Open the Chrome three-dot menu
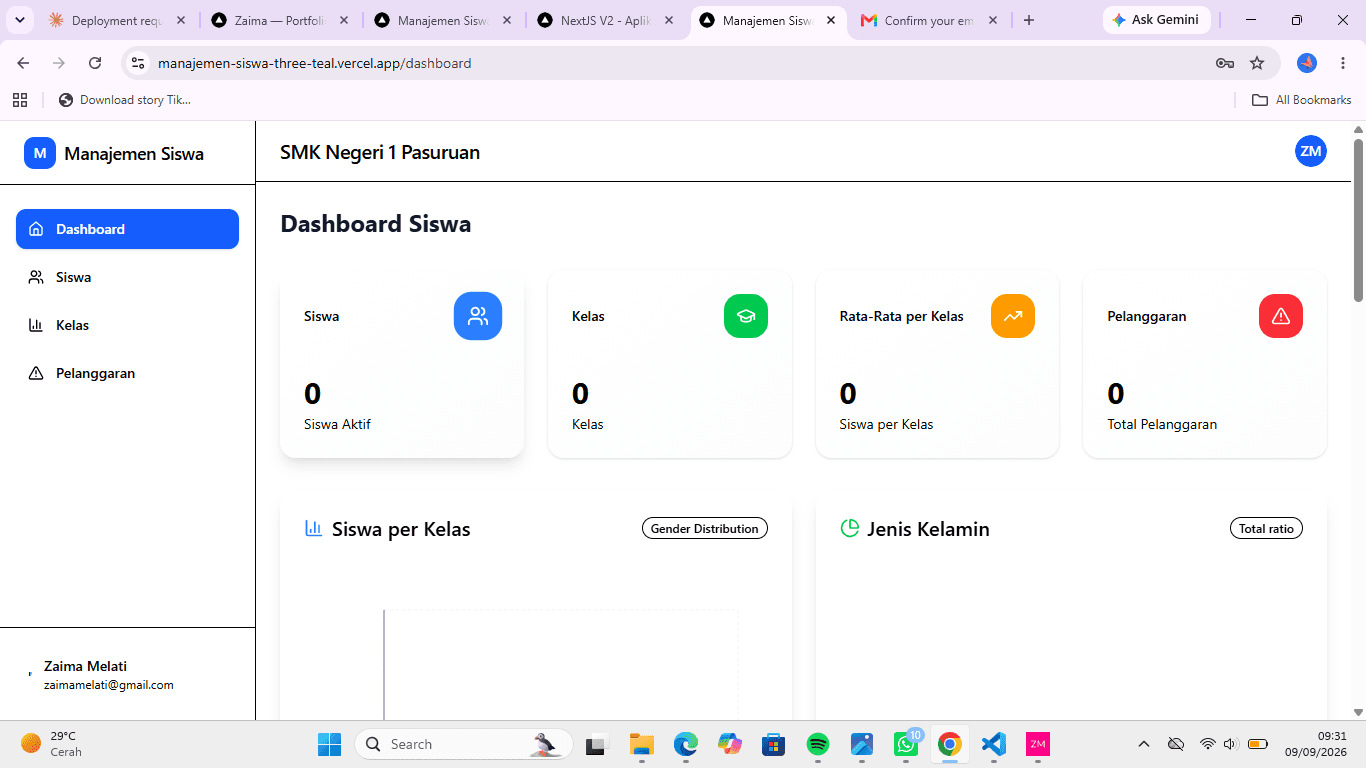This screenshot has height=768, width=1366. pos(1343,63)
